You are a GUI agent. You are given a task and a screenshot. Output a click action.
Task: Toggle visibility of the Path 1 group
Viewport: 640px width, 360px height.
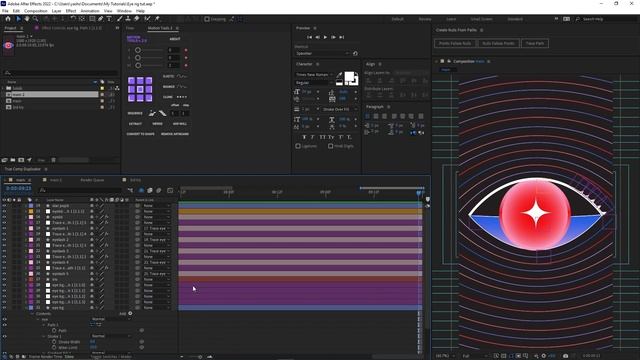(x=4, y=325)
